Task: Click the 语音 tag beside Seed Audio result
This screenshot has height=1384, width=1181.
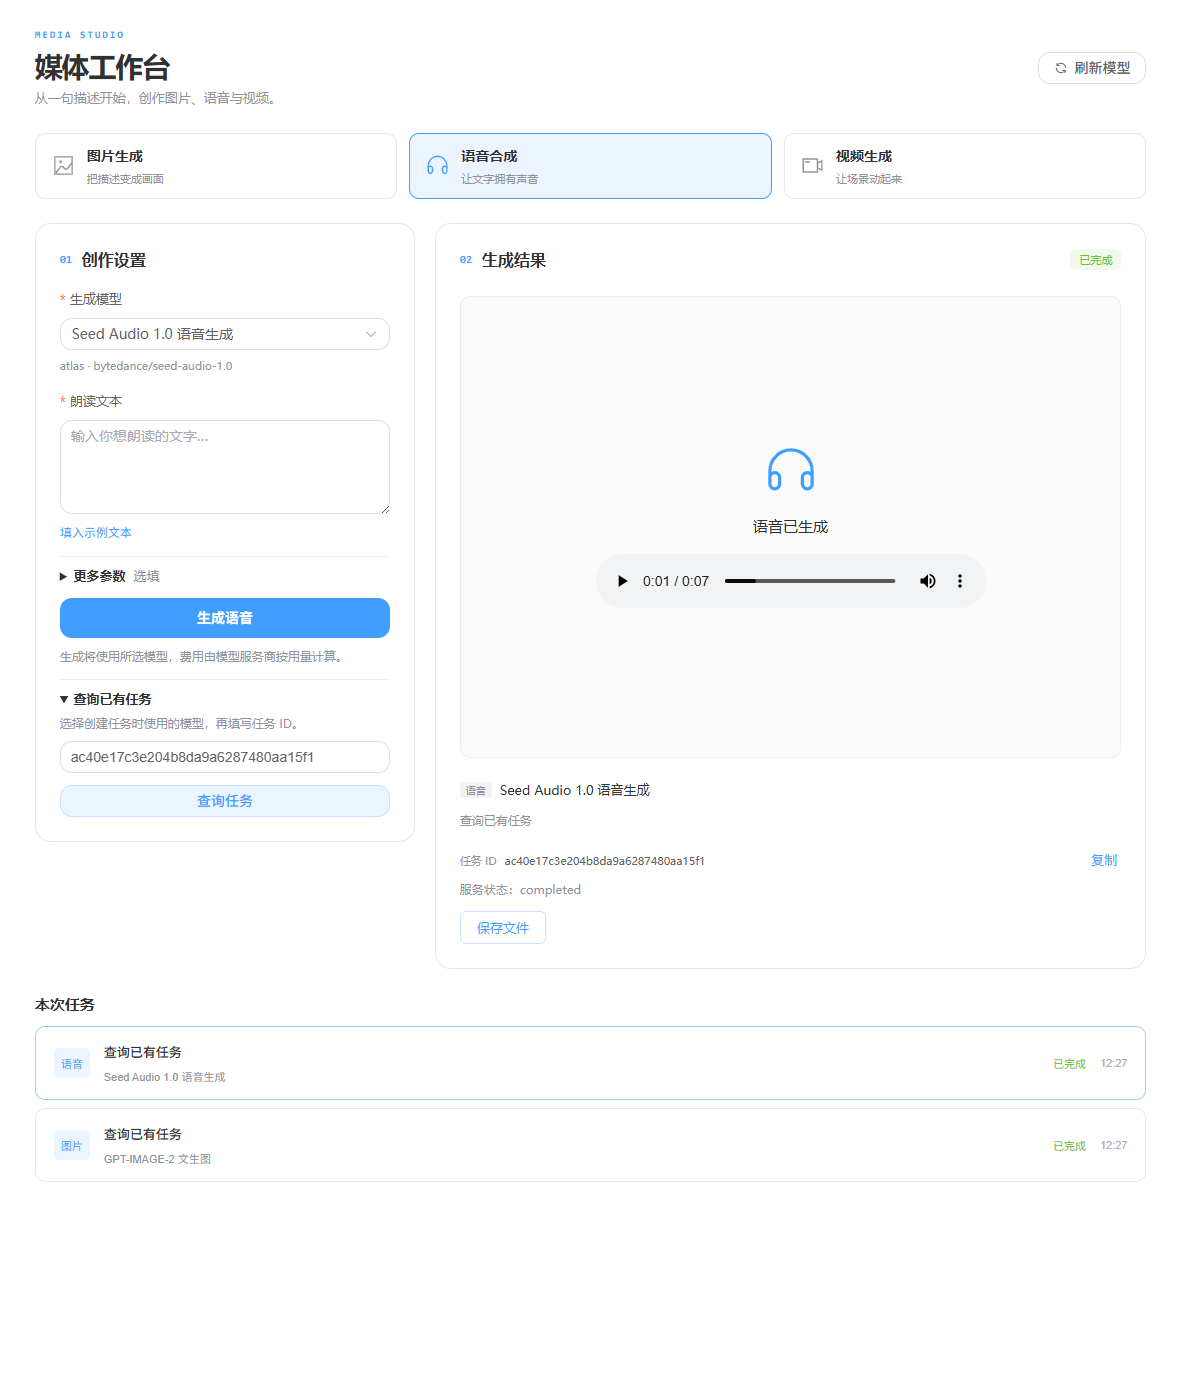Action: tap(476, 790)
